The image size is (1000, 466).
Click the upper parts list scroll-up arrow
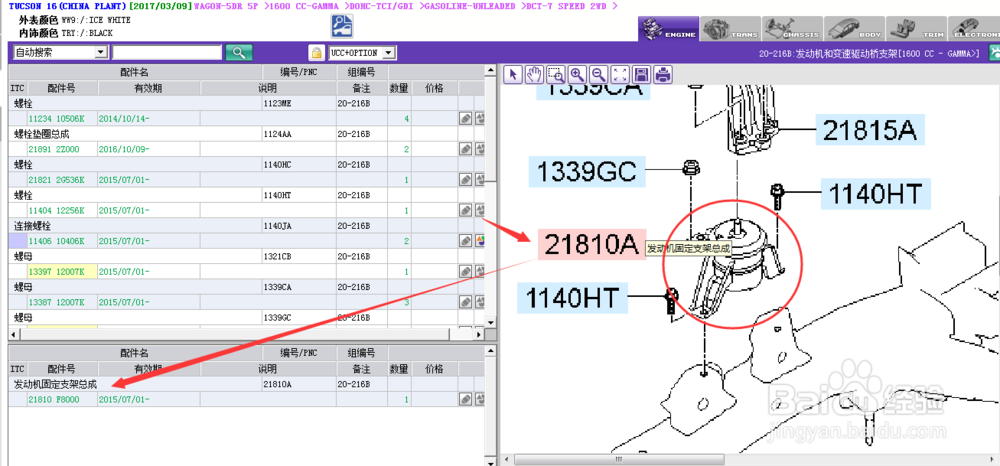point(491,69)
